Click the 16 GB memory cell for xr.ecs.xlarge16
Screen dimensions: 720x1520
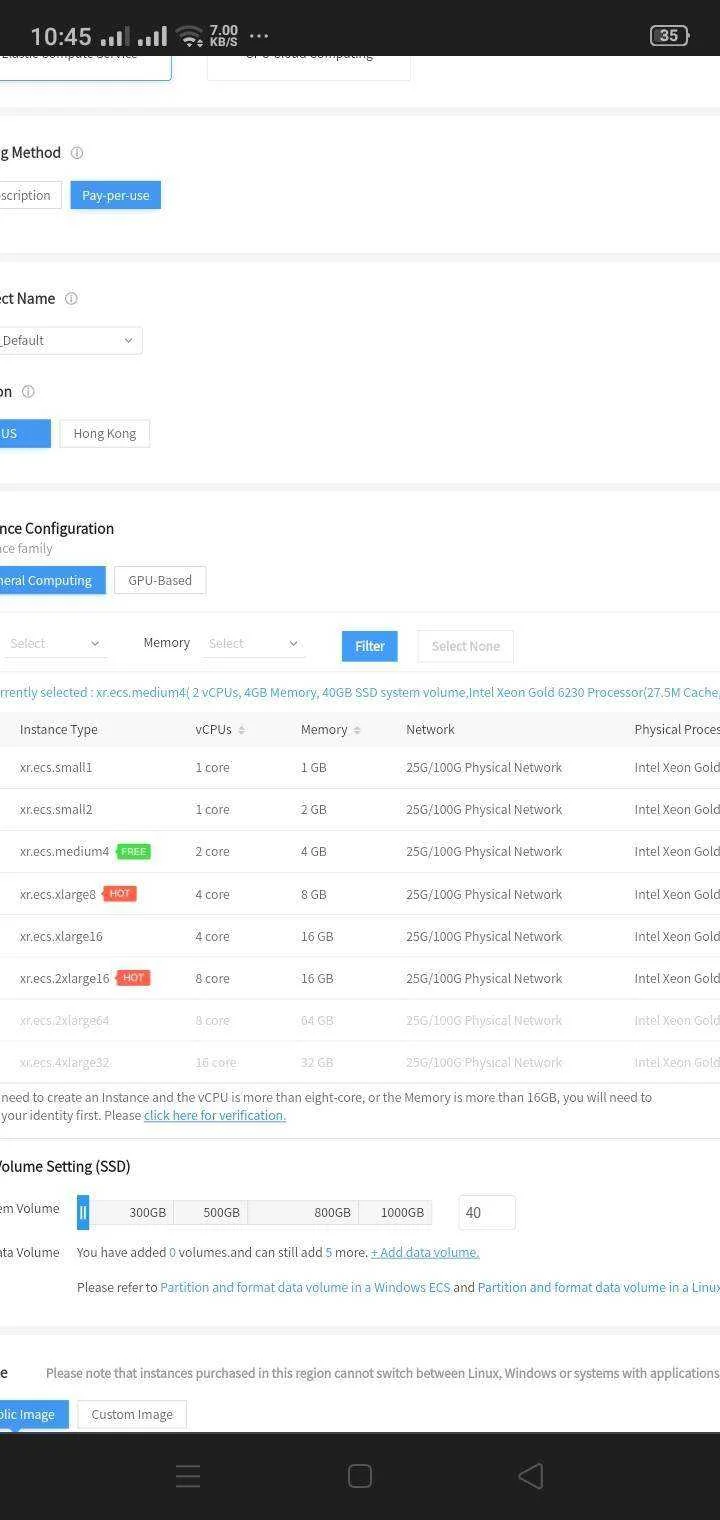[317, 936]
